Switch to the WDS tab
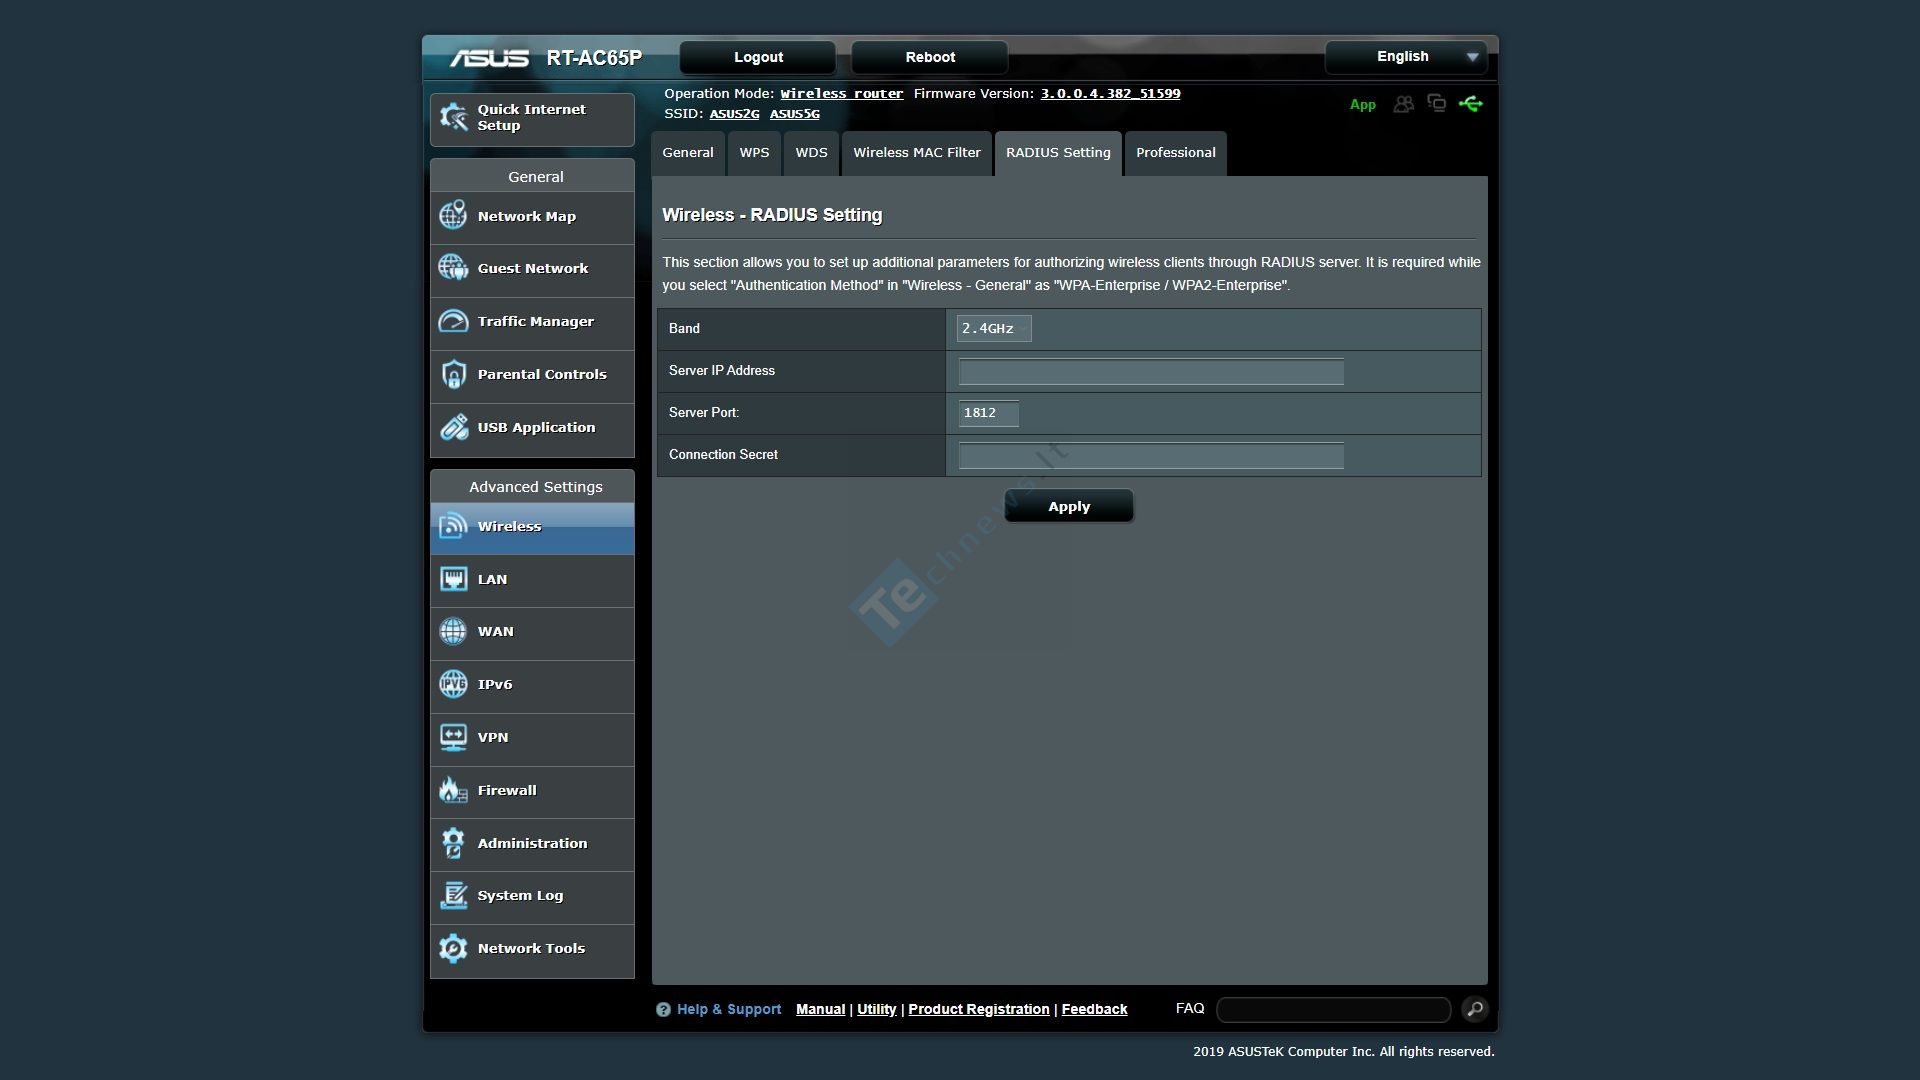Viewport: 1920px width, 1080px height. coord(811,153)
